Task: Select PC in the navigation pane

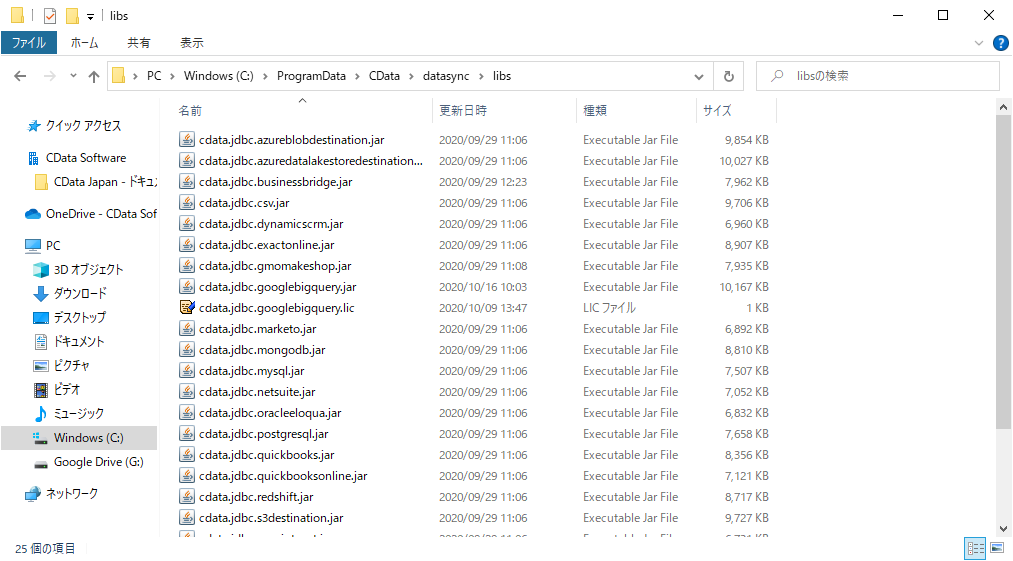Action: pyautogui.click(x=53, y=246)
